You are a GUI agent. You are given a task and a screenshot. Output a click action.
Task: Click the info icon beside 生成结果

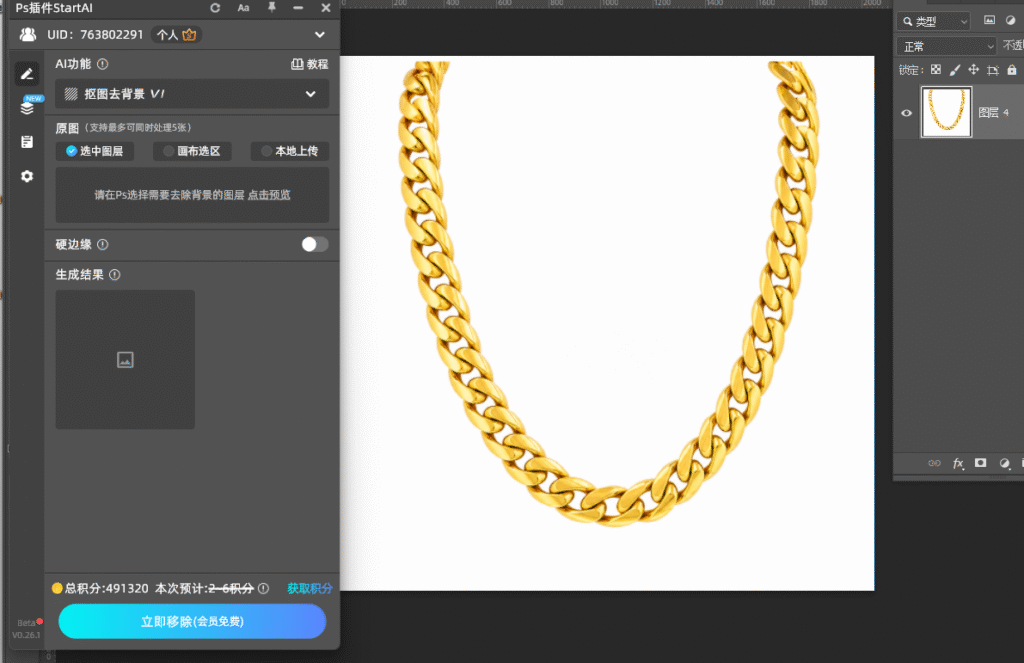pyautogui.click(x=114, y=275)
